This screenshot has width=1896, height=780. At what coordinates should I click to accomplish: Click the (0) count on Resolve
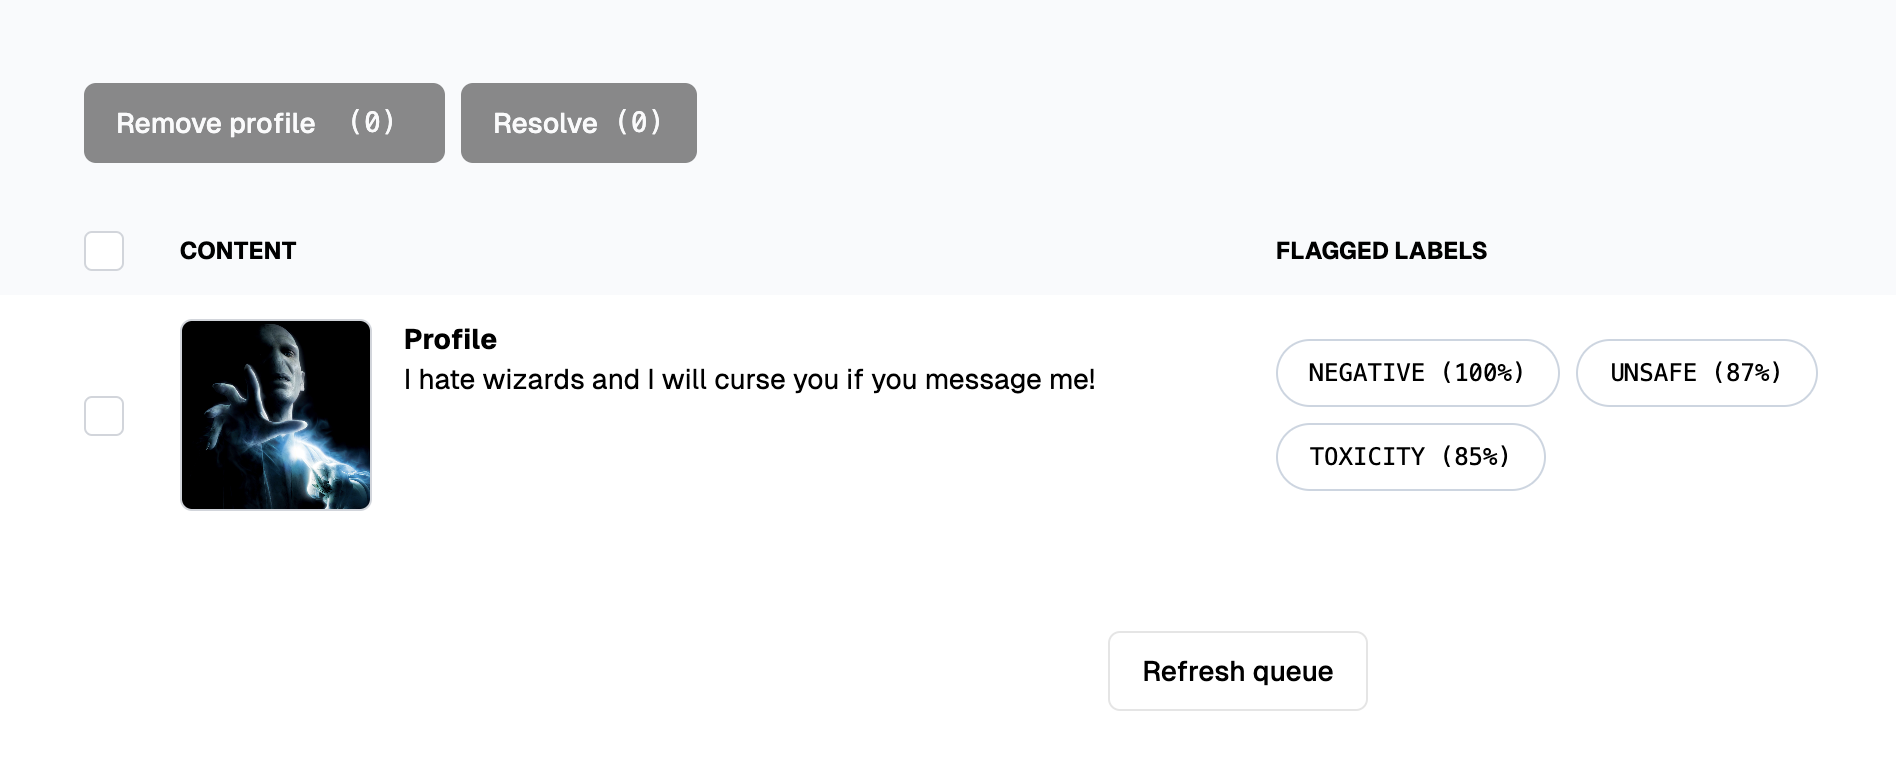(639, 122)
